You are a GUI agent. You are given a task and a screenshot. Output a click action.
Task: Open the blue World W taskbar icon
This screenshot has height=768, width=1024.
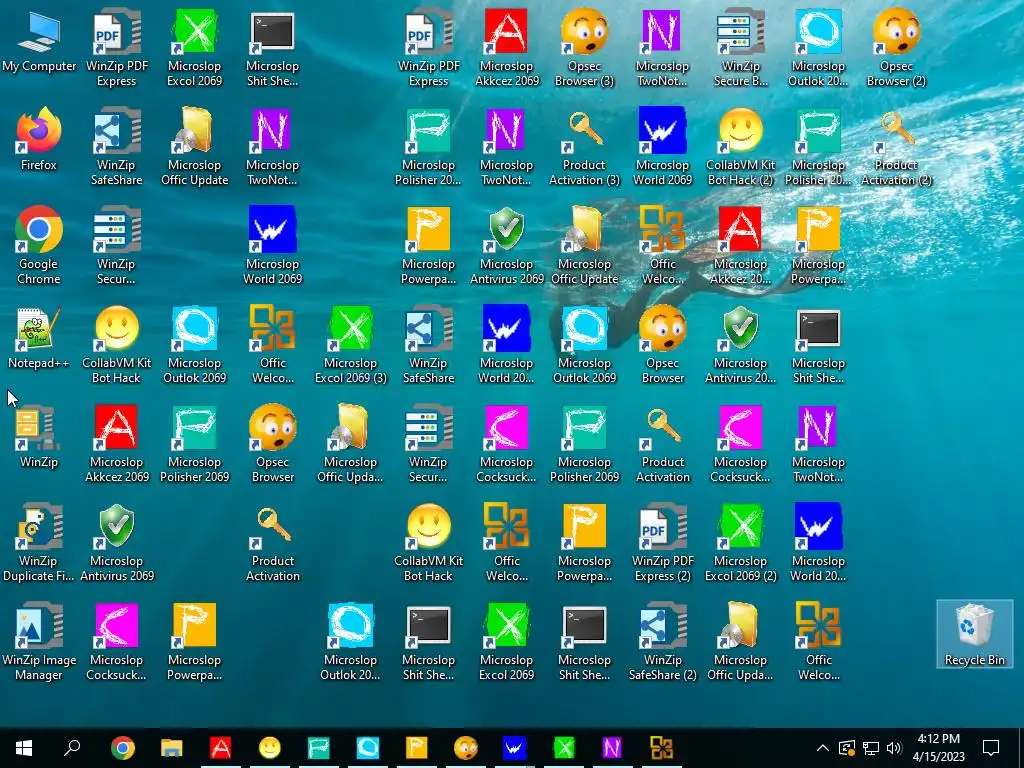514,748
